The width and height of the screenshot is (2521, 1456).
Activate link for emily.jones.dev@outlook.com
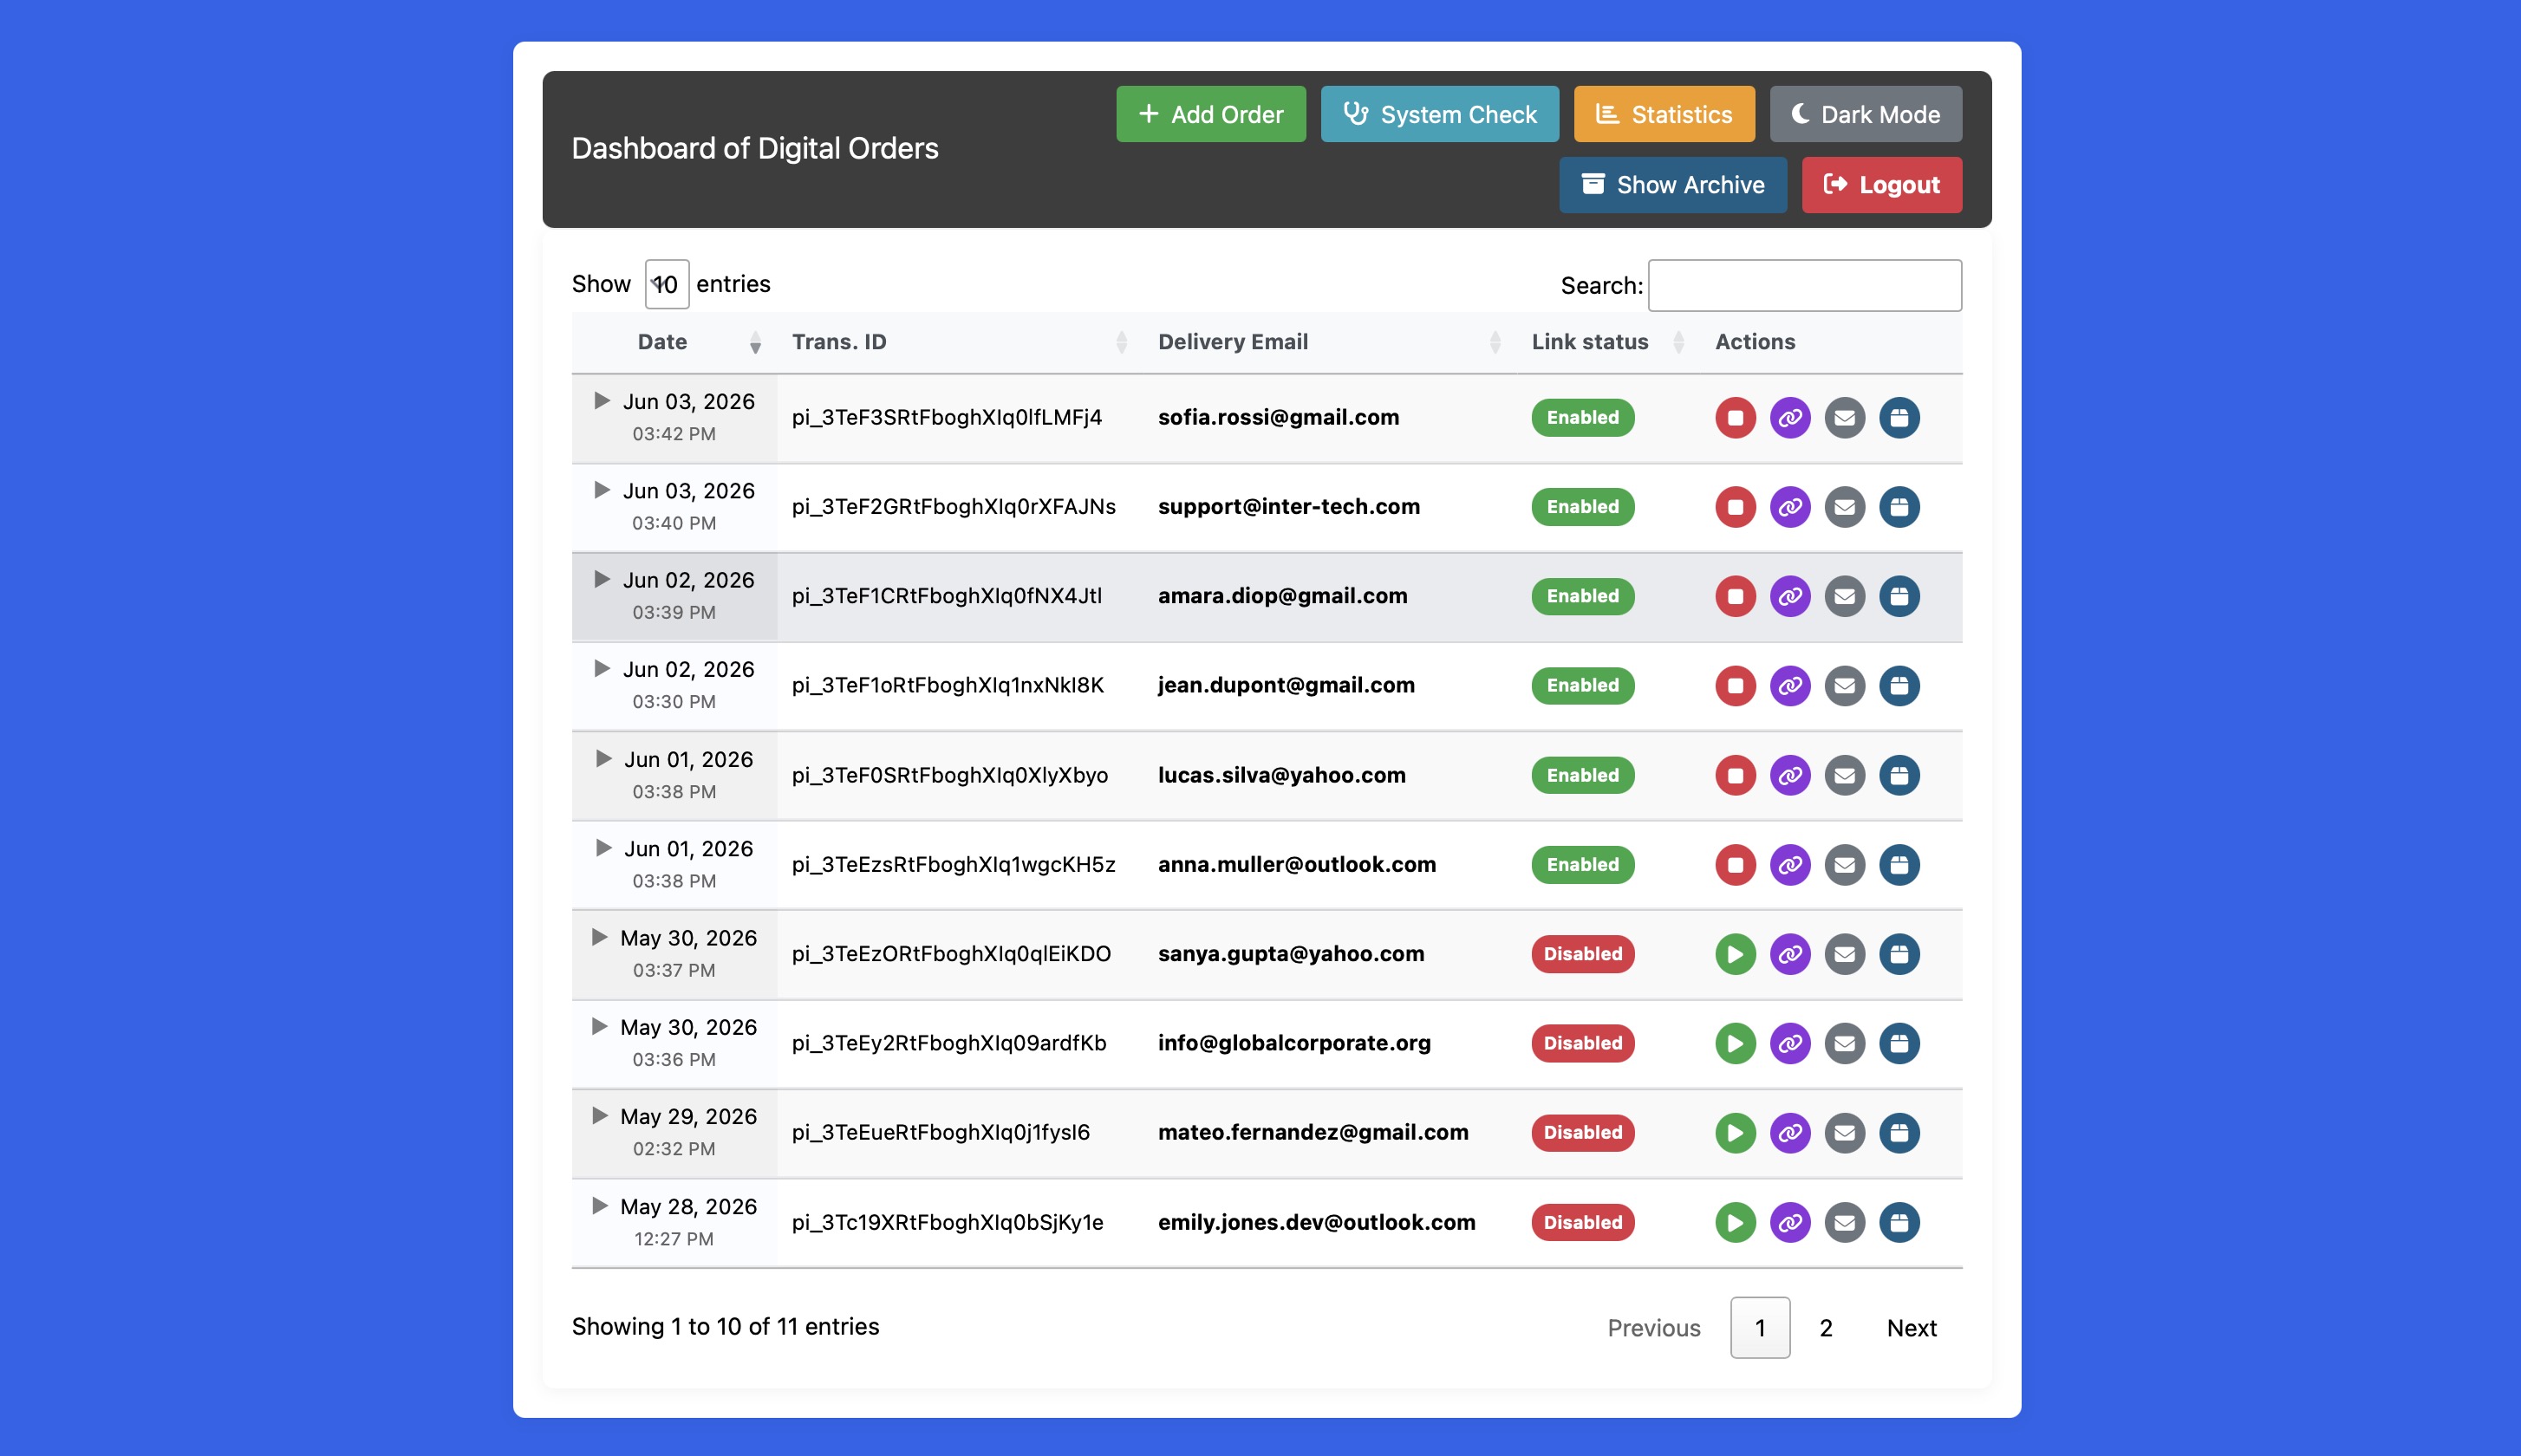[x=1735, y=1222]
